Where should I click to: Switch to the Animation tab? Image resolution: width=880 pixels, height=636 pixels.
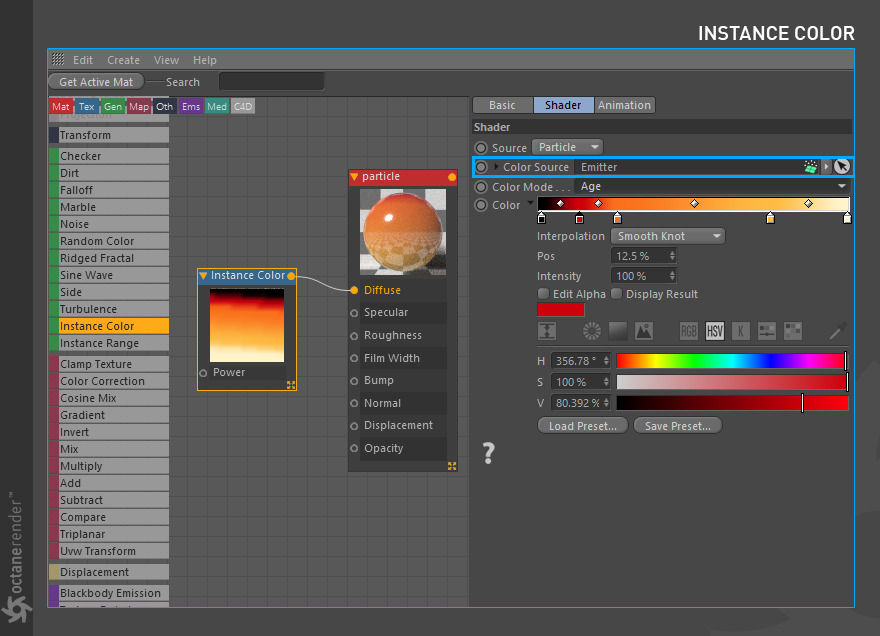(x=625, y=104)
